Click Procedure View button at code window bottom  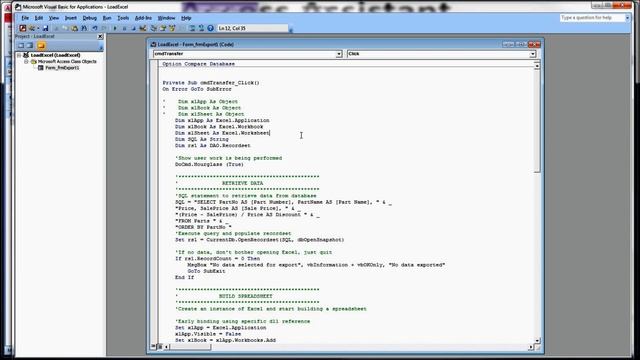point(153,347)
